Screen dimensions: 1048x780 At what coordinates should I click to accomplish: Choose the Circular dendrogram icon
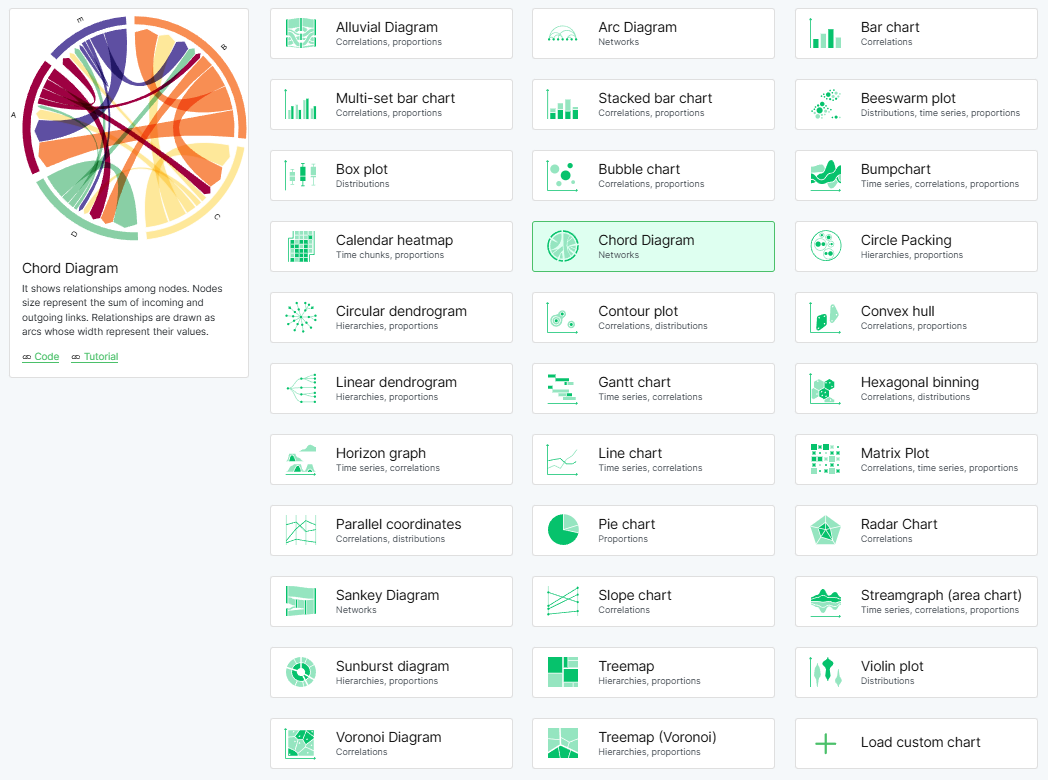coord(301,317)
